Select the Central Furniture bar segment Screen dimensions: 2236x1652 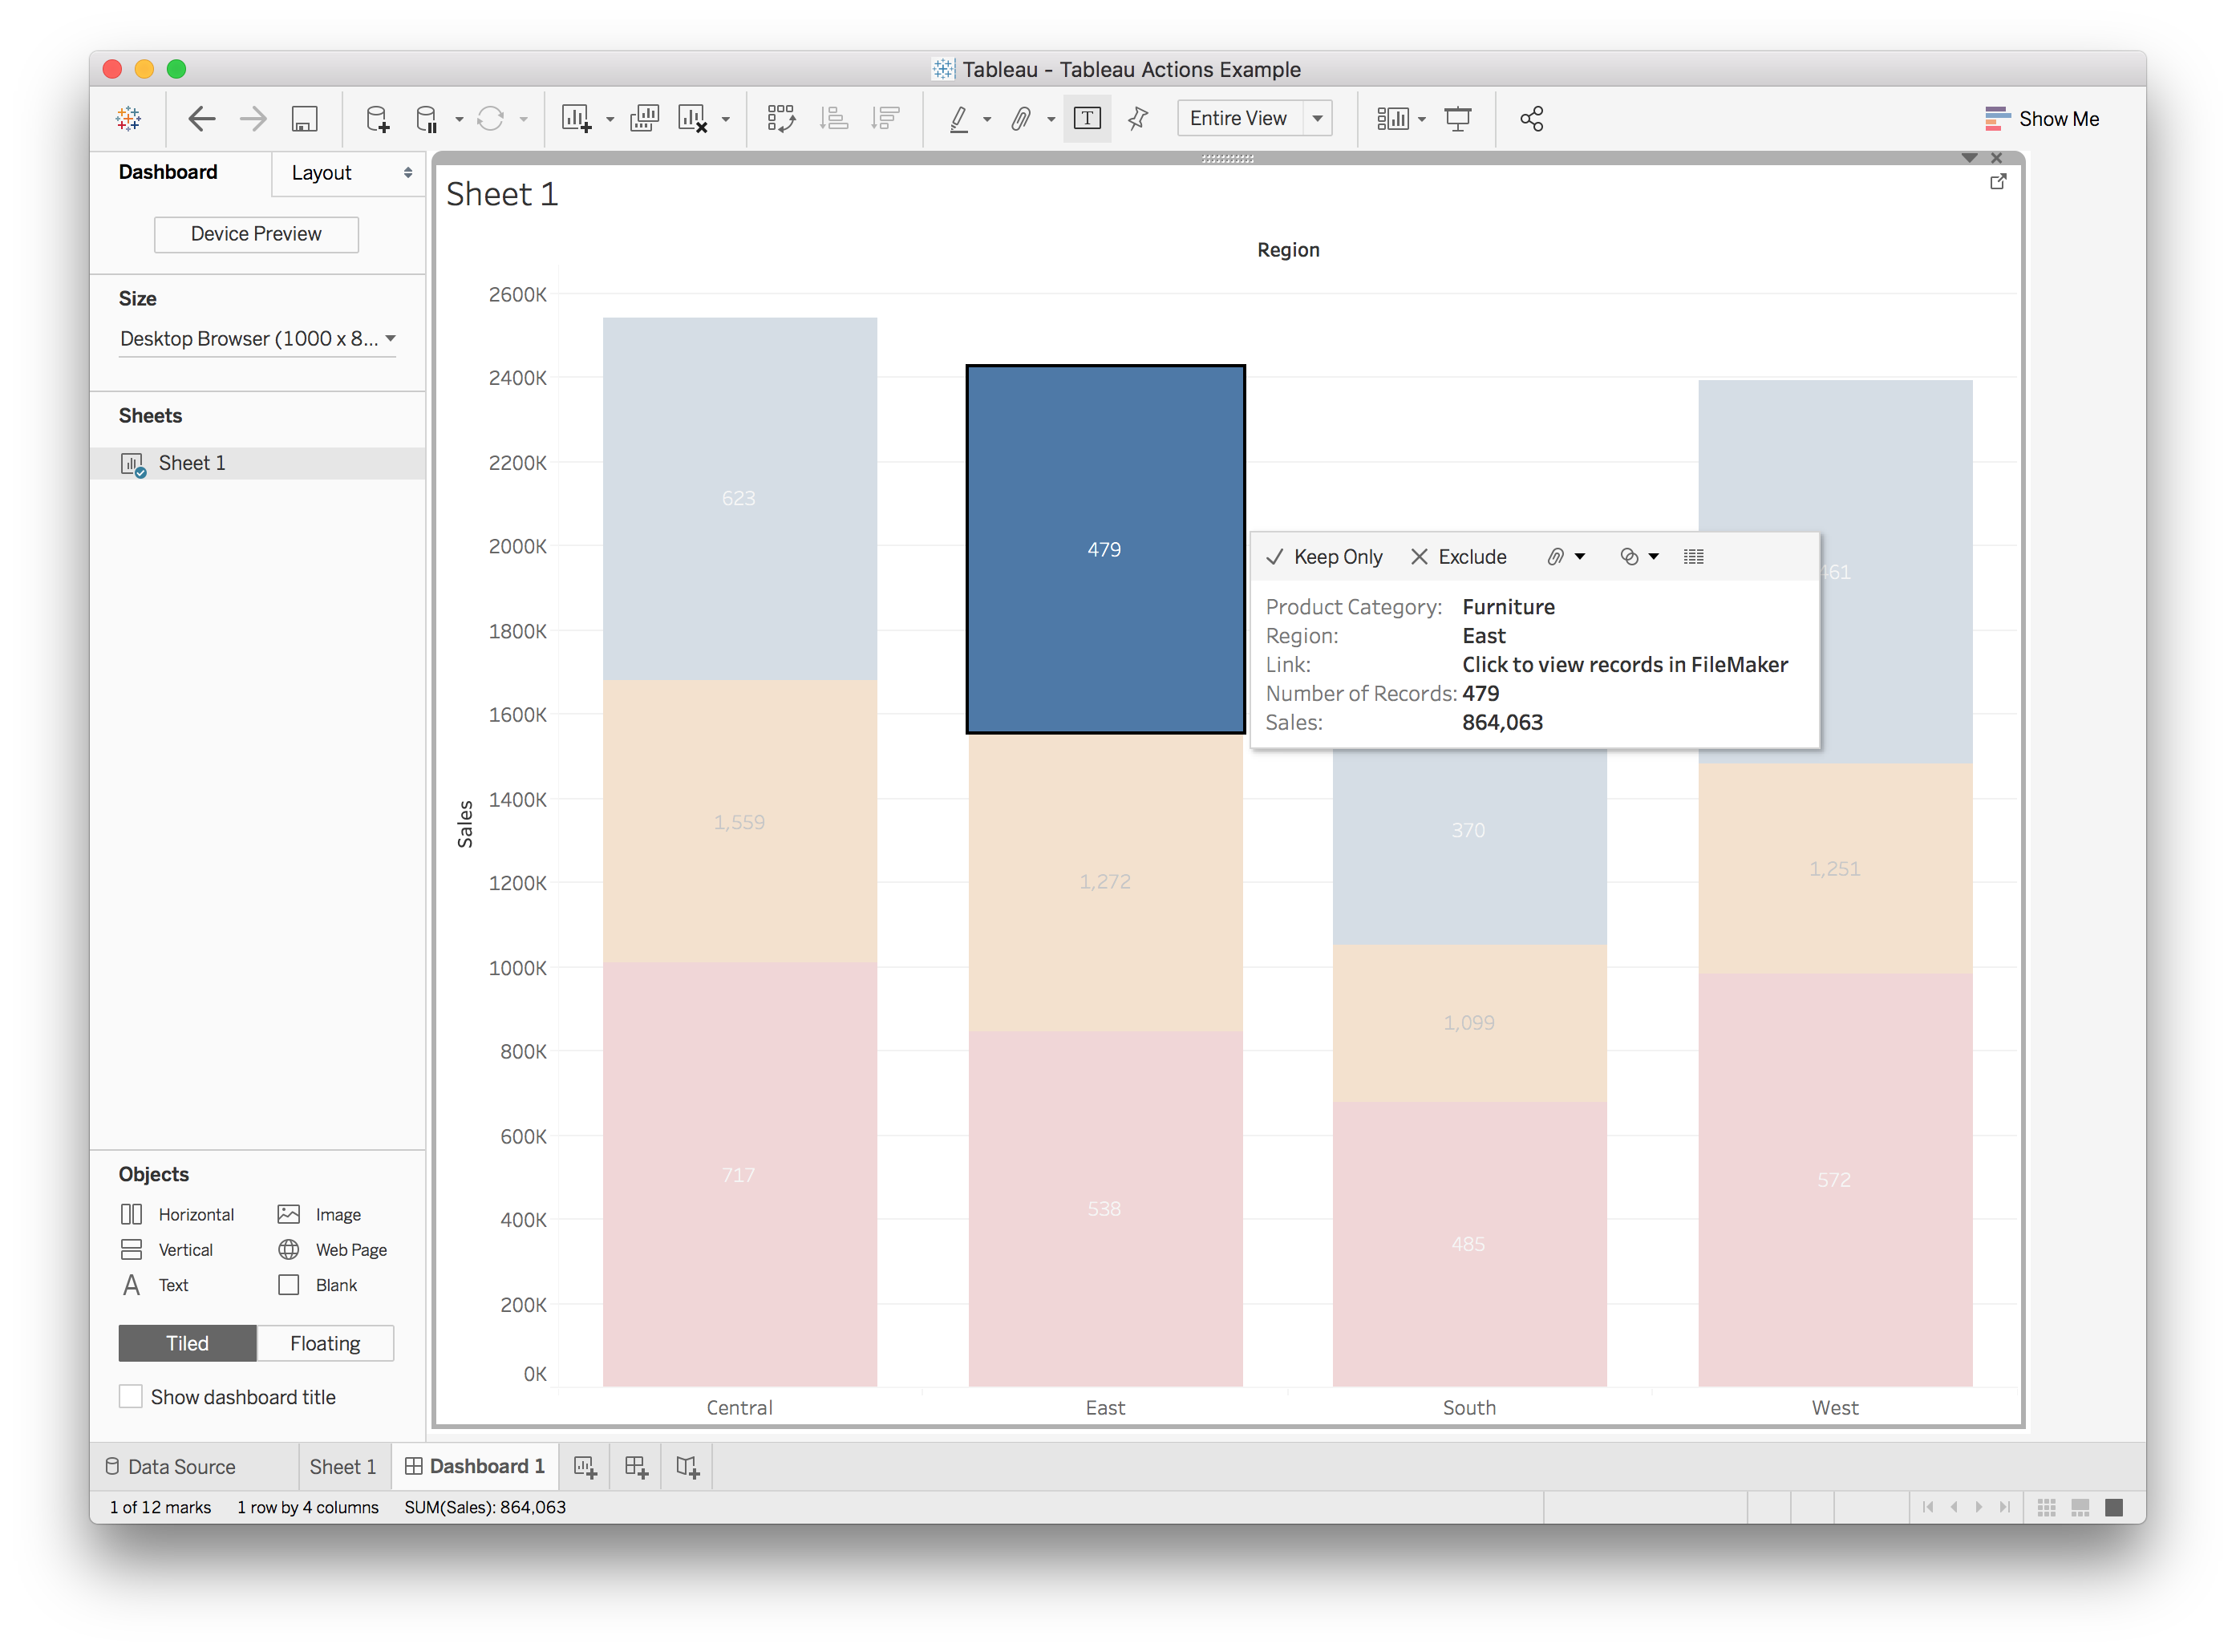pos(739,498)
